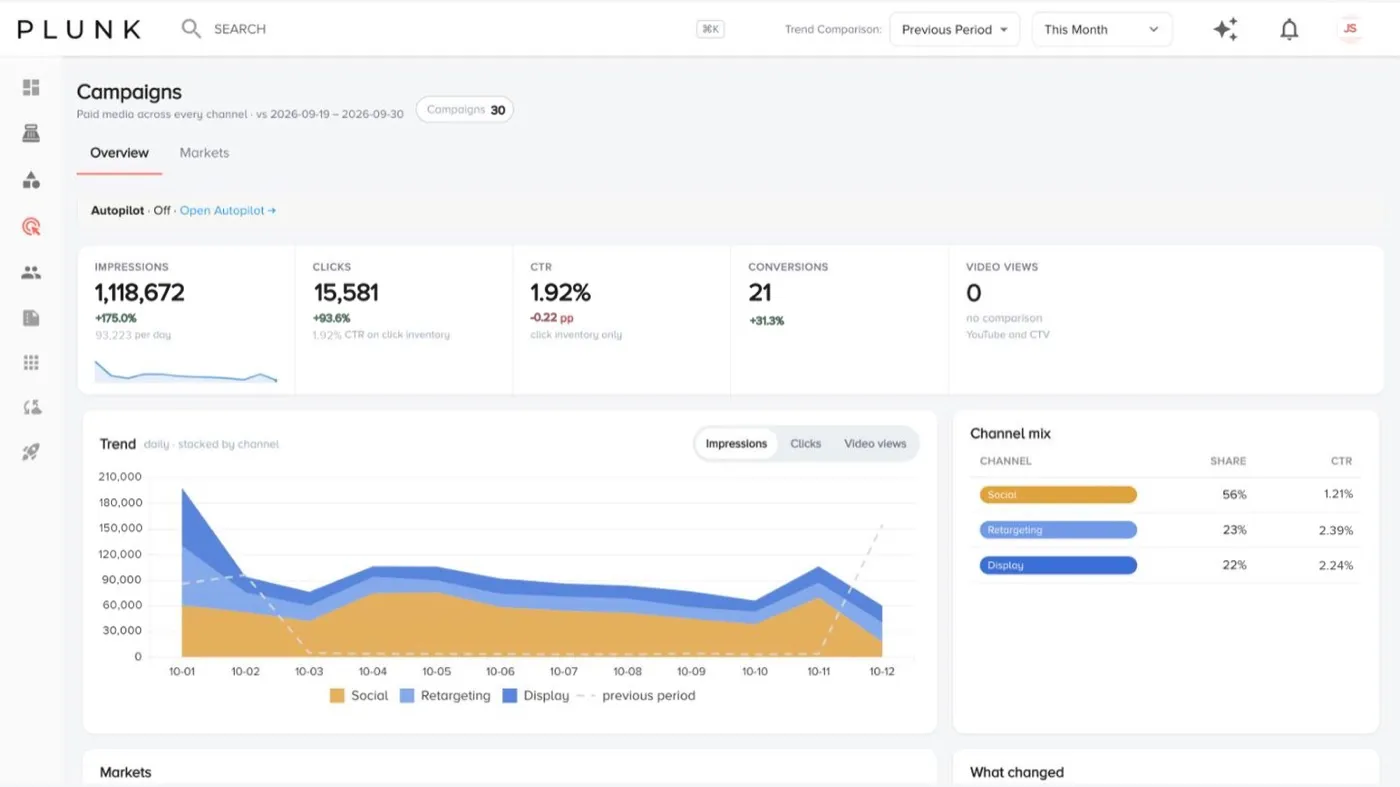Image resolution: width=1400 pixels, height=787 pixels.
Task: Open the Impressions metric card
Action: 186,320
